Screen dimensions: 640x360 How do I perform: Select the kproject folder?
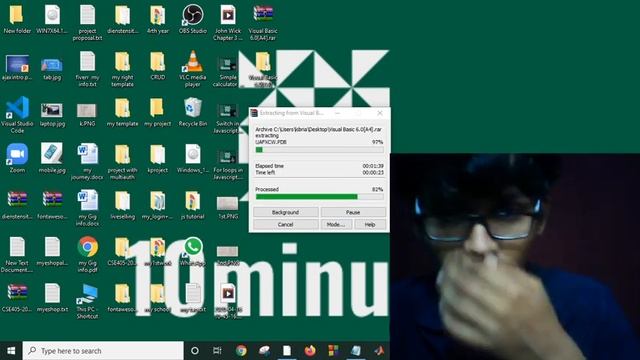(158, 158)
